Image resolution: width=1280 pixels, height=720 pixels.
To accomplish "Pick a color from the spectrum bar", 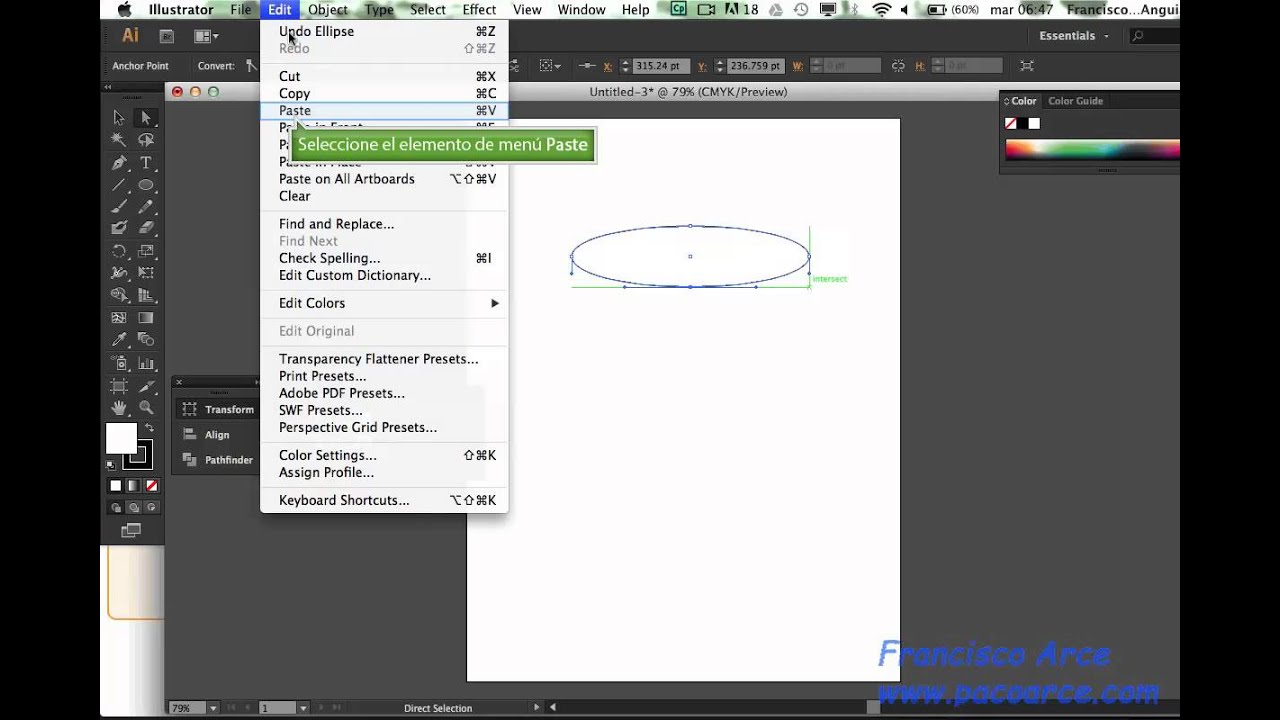I will (x=1092, y=150).
